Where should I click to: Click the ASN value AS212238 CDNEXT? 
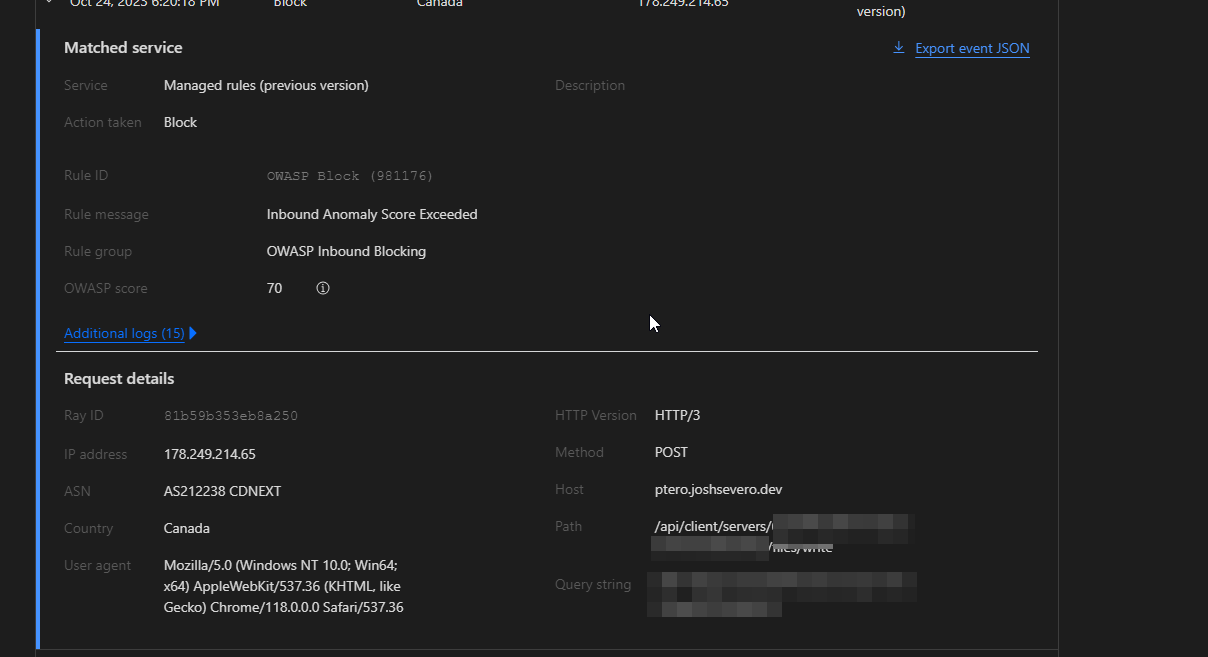[x=223, y=491]
